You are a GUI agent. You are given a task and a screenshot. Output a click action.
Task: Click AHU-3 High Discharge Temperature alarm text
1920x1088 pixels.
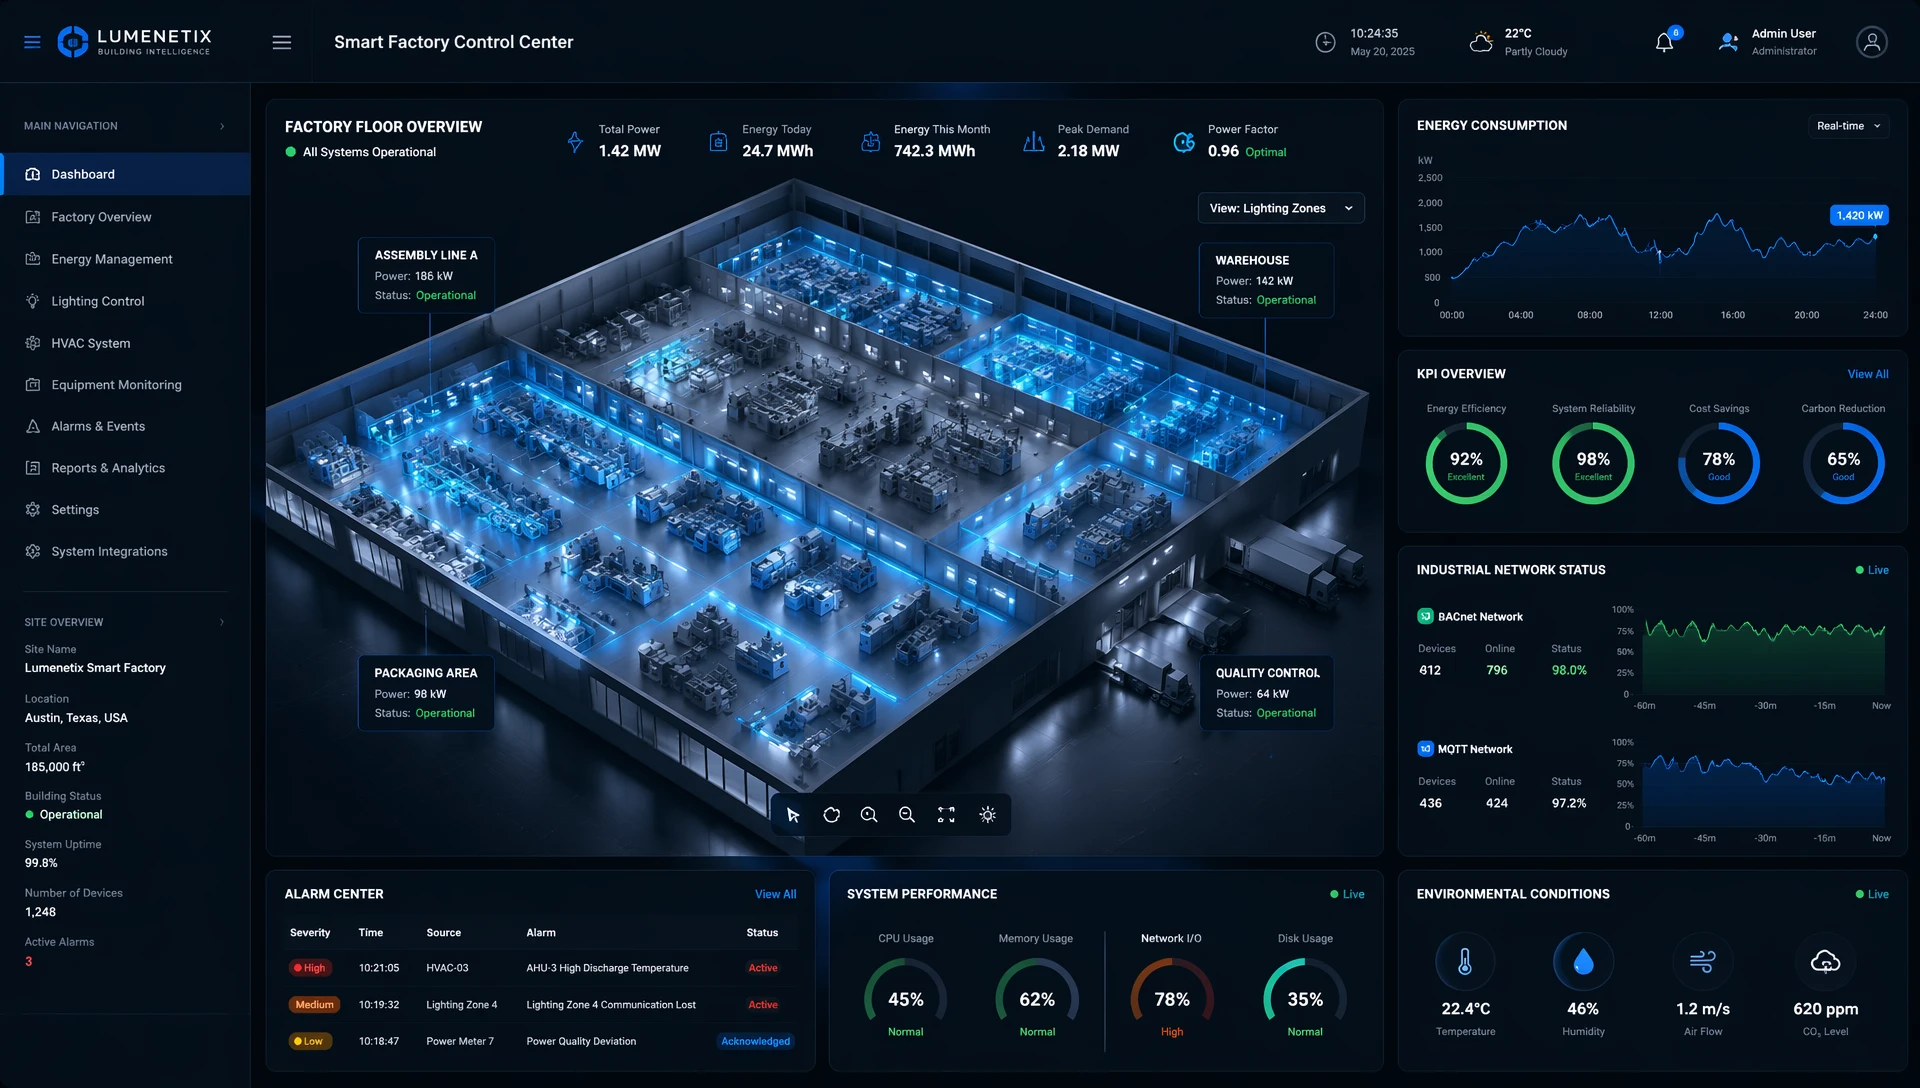(x=607, y=968)
